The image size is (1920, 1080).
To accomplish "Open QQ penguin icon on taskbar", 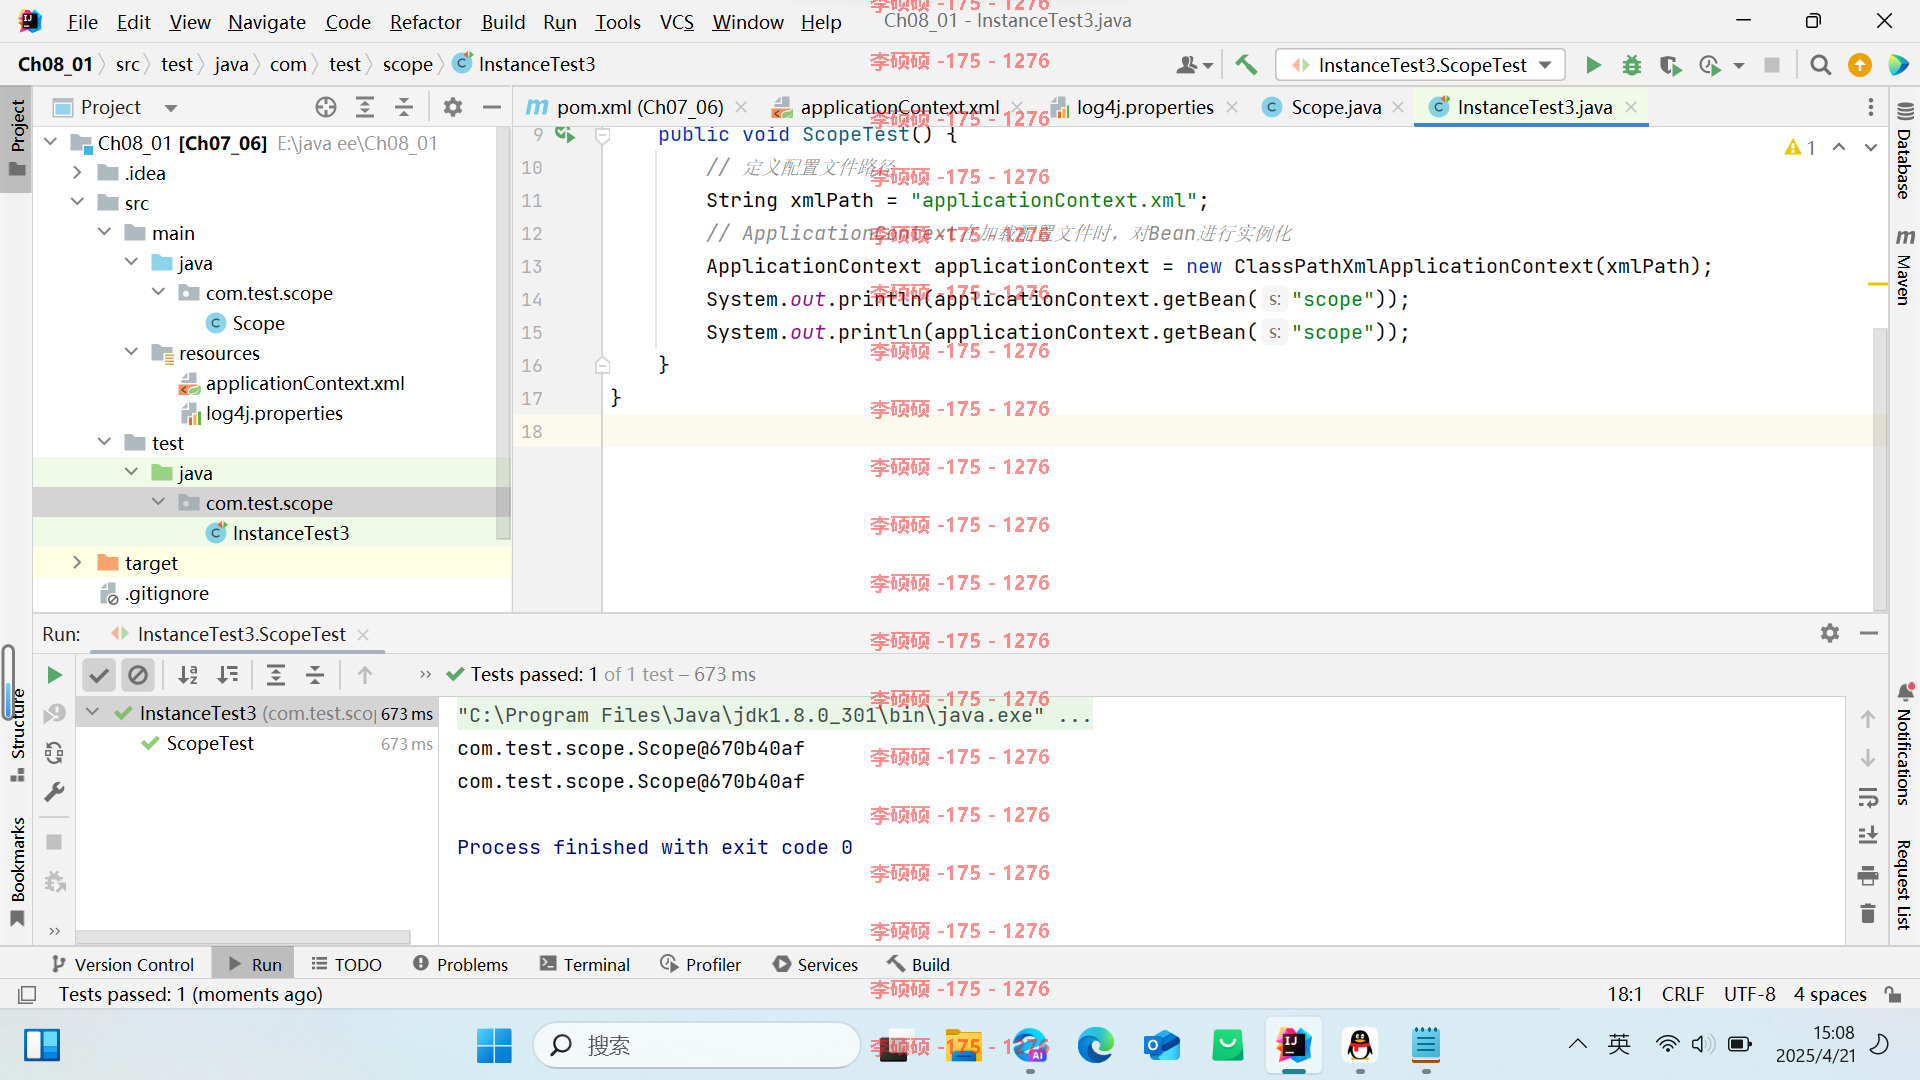I will [x=1360, y=1045].
